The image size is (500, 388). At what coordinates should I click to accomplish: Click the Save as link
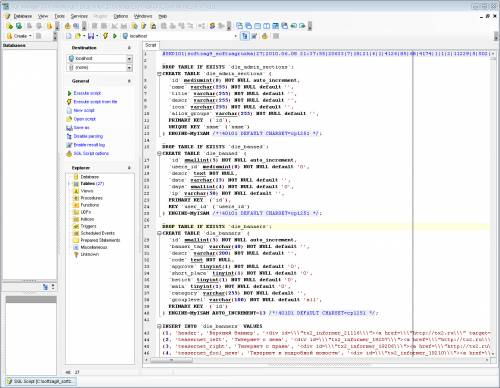(x=81, y=128)
